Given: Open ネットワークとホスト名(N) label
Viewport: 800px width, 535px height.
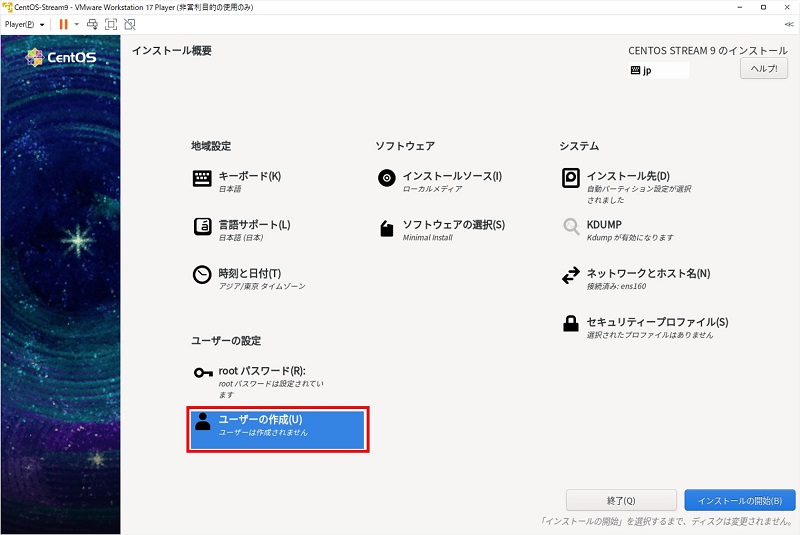Looking at the screenshot, I should pos(648,273).
